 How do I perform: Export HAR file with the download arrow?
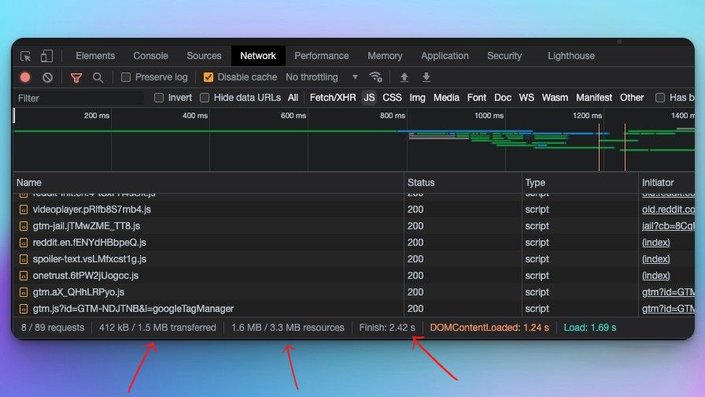tap(426, 77)
